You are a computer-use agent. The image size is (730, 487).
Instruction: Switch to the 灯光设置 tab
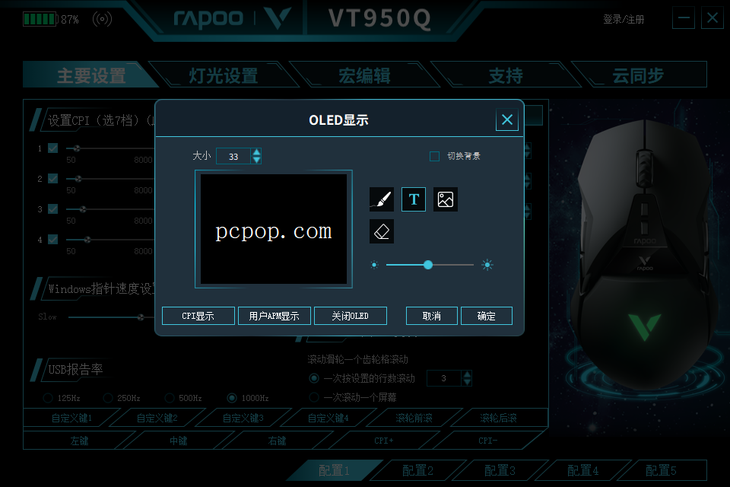223,75
